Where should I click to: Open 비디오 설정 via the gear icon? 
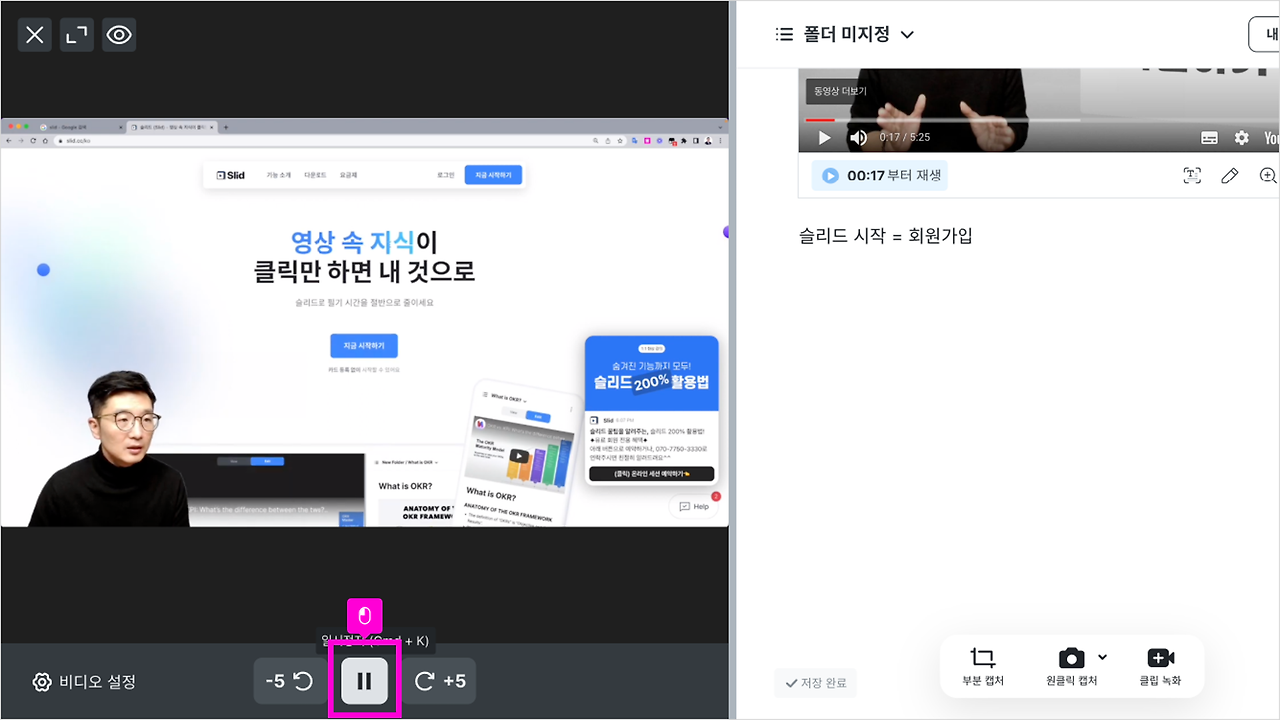click(x=41, y=681)
